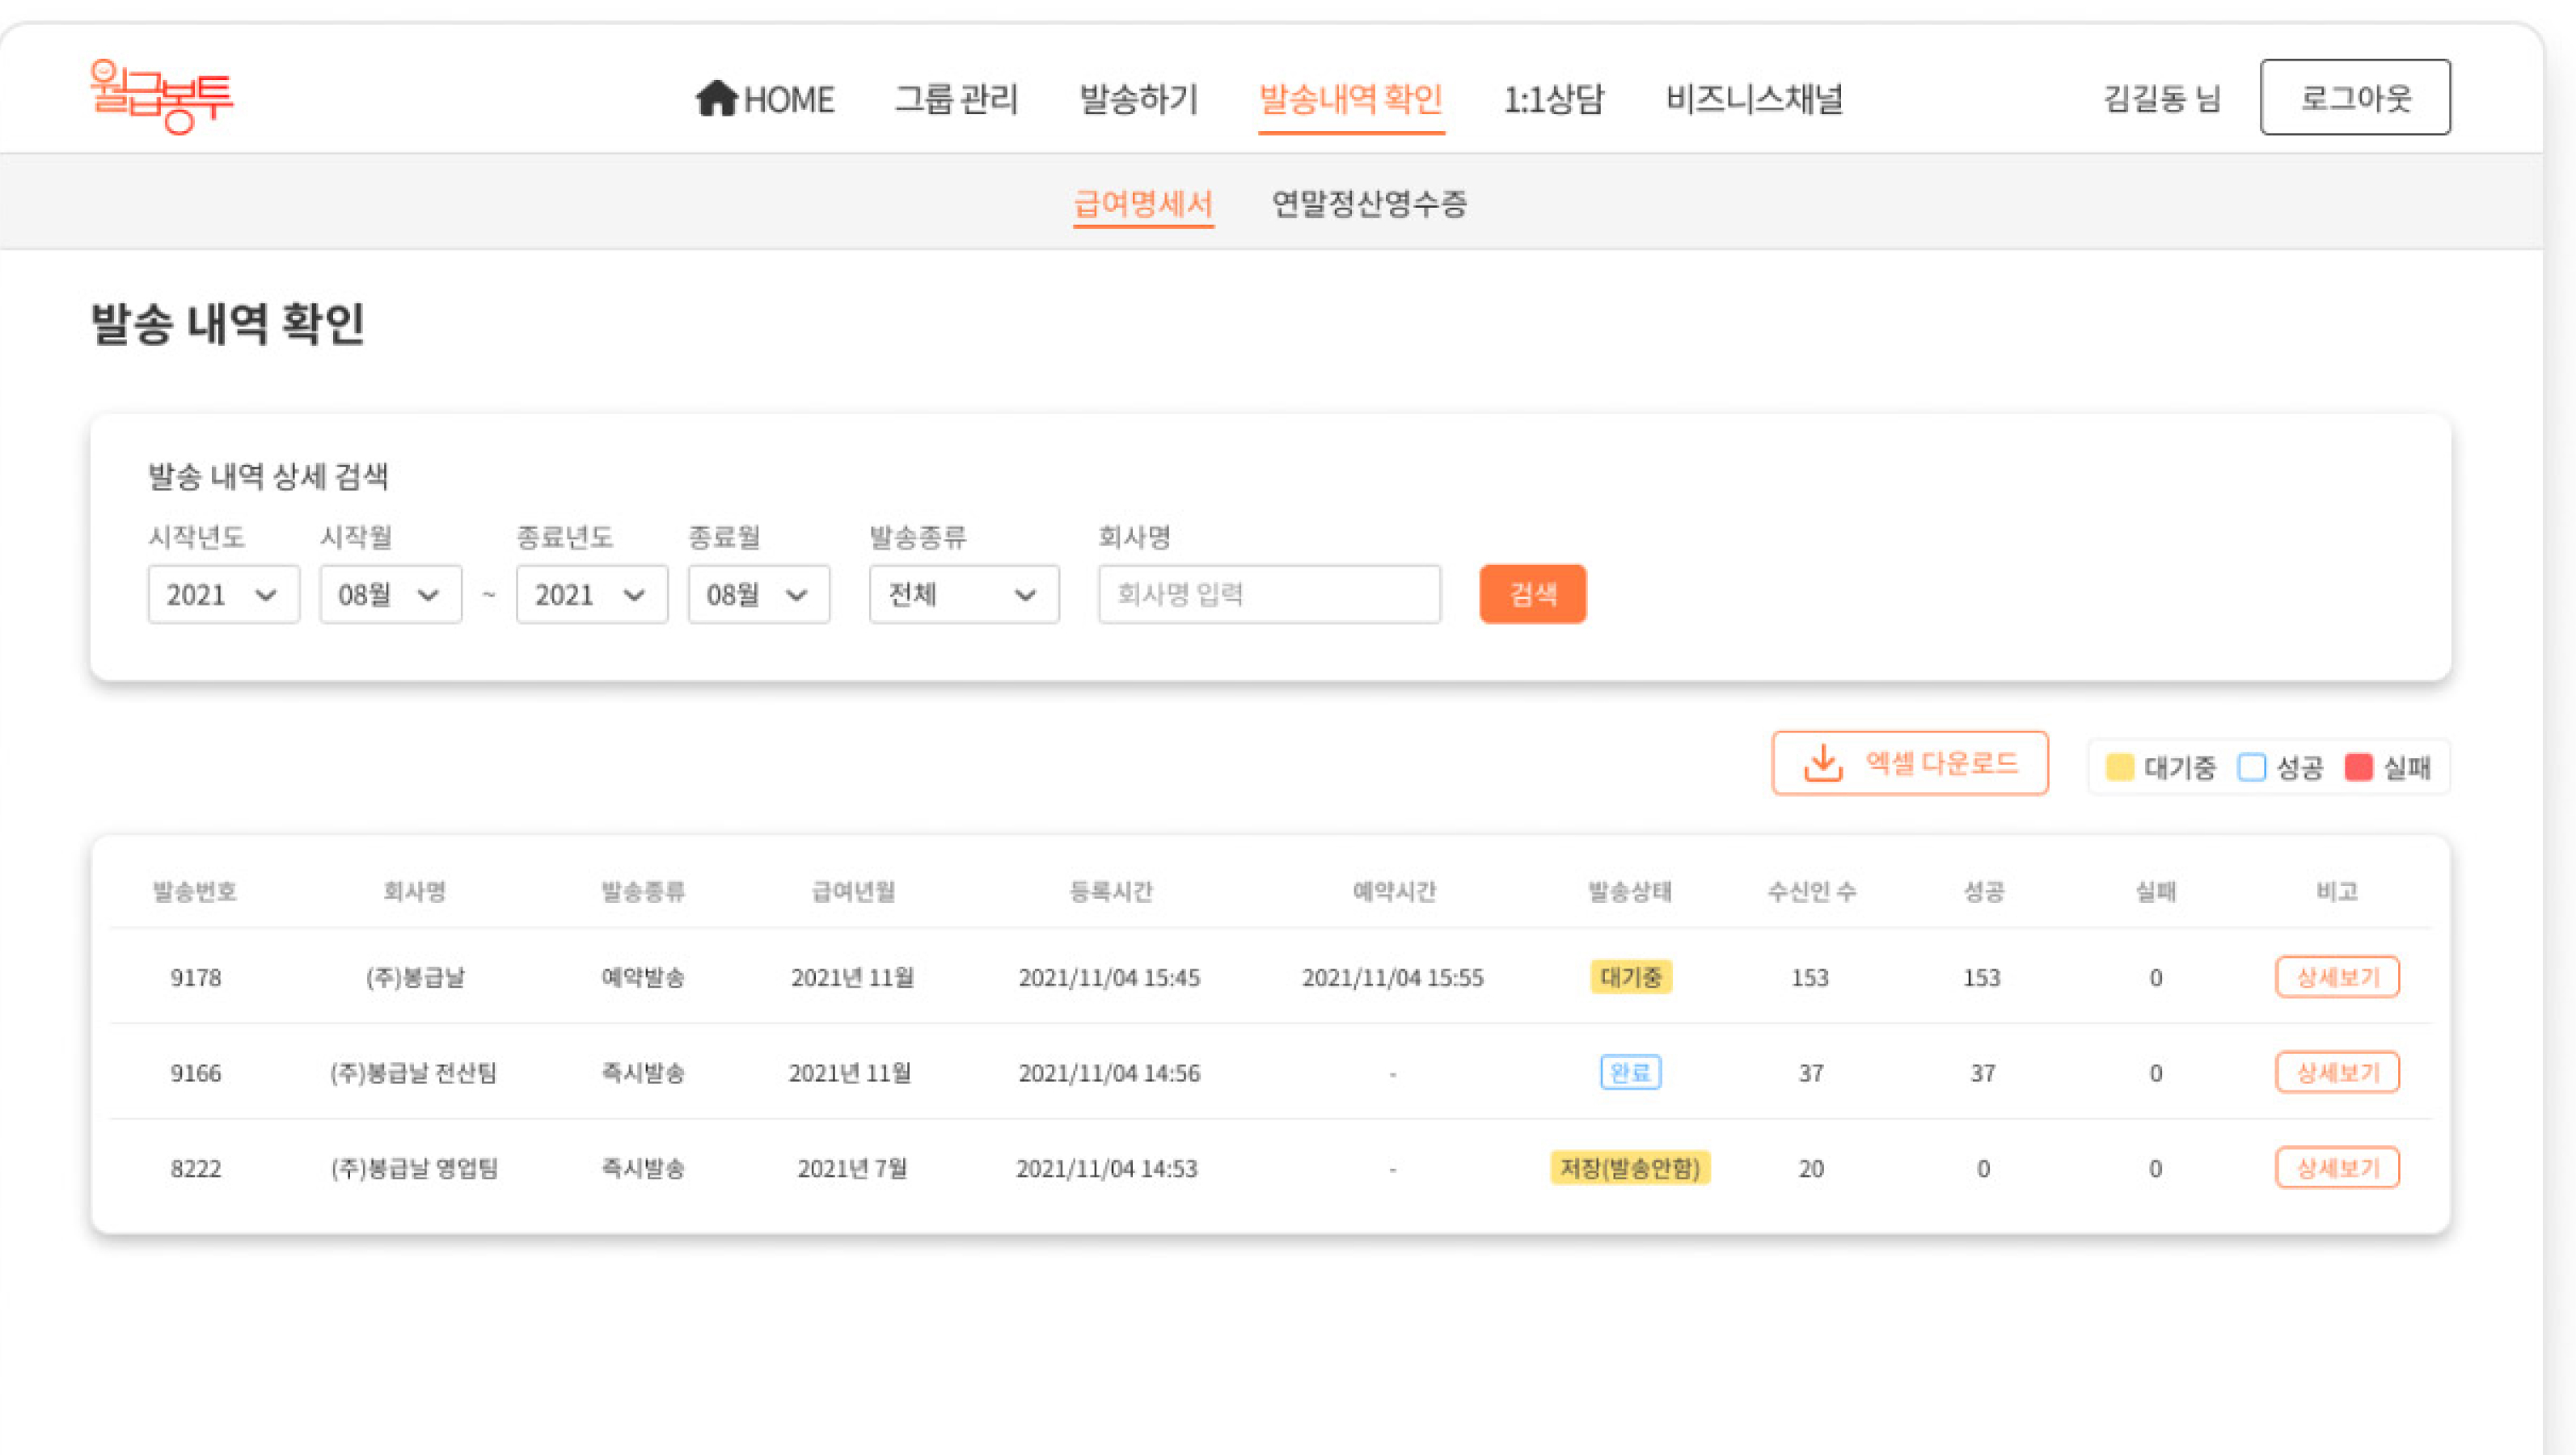Click the 회사명 column header in table
The height and width of the screenshot is (1455, 2576).
tap(415, 891)
